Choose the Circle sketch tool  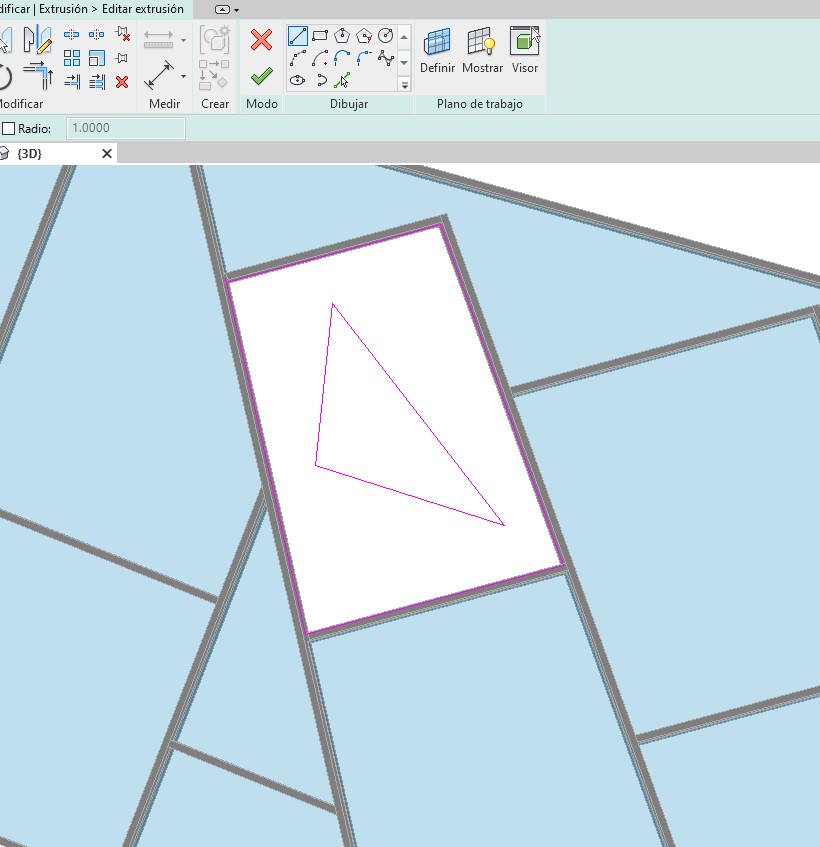(x=386, y=37)
